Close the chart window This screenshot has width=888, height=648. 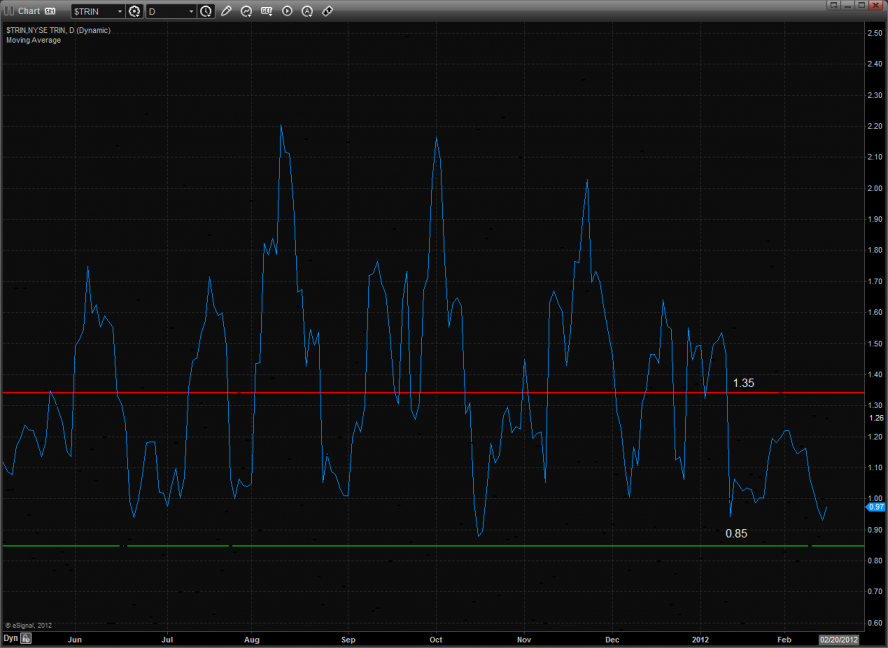pos(876,5)
